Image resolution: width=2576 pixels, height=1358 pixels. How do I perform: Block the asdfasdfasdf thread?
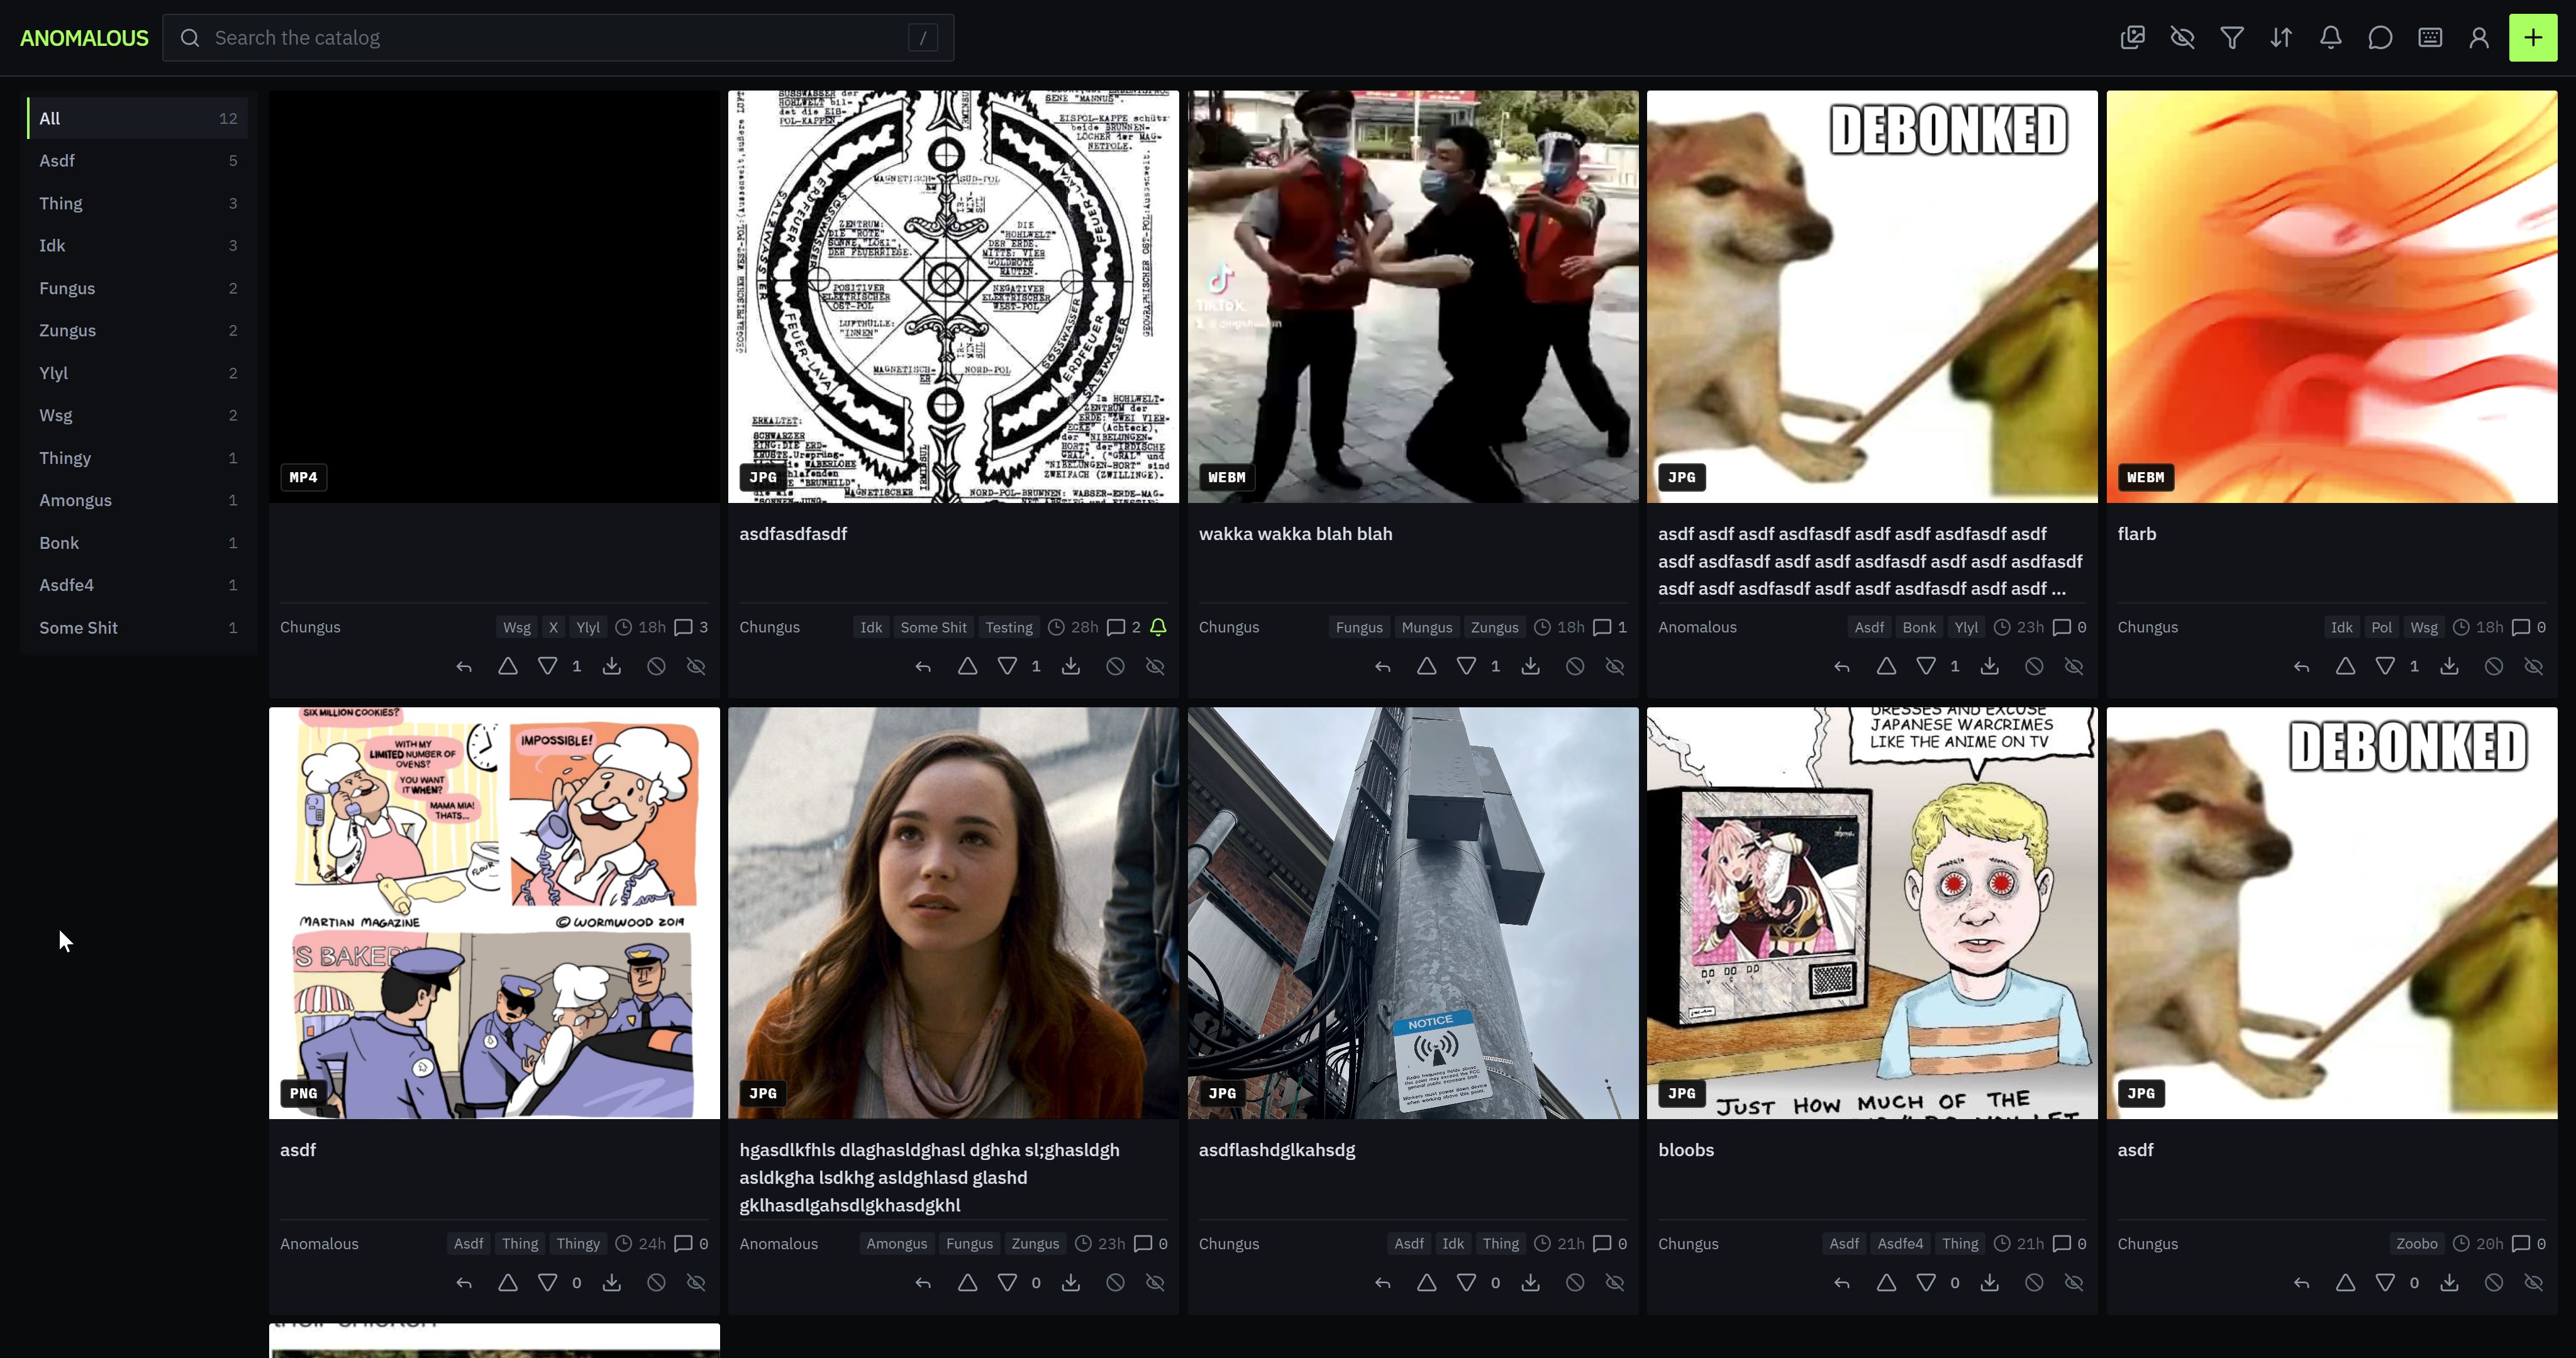pyautogui.click(x=1115, y=666)
